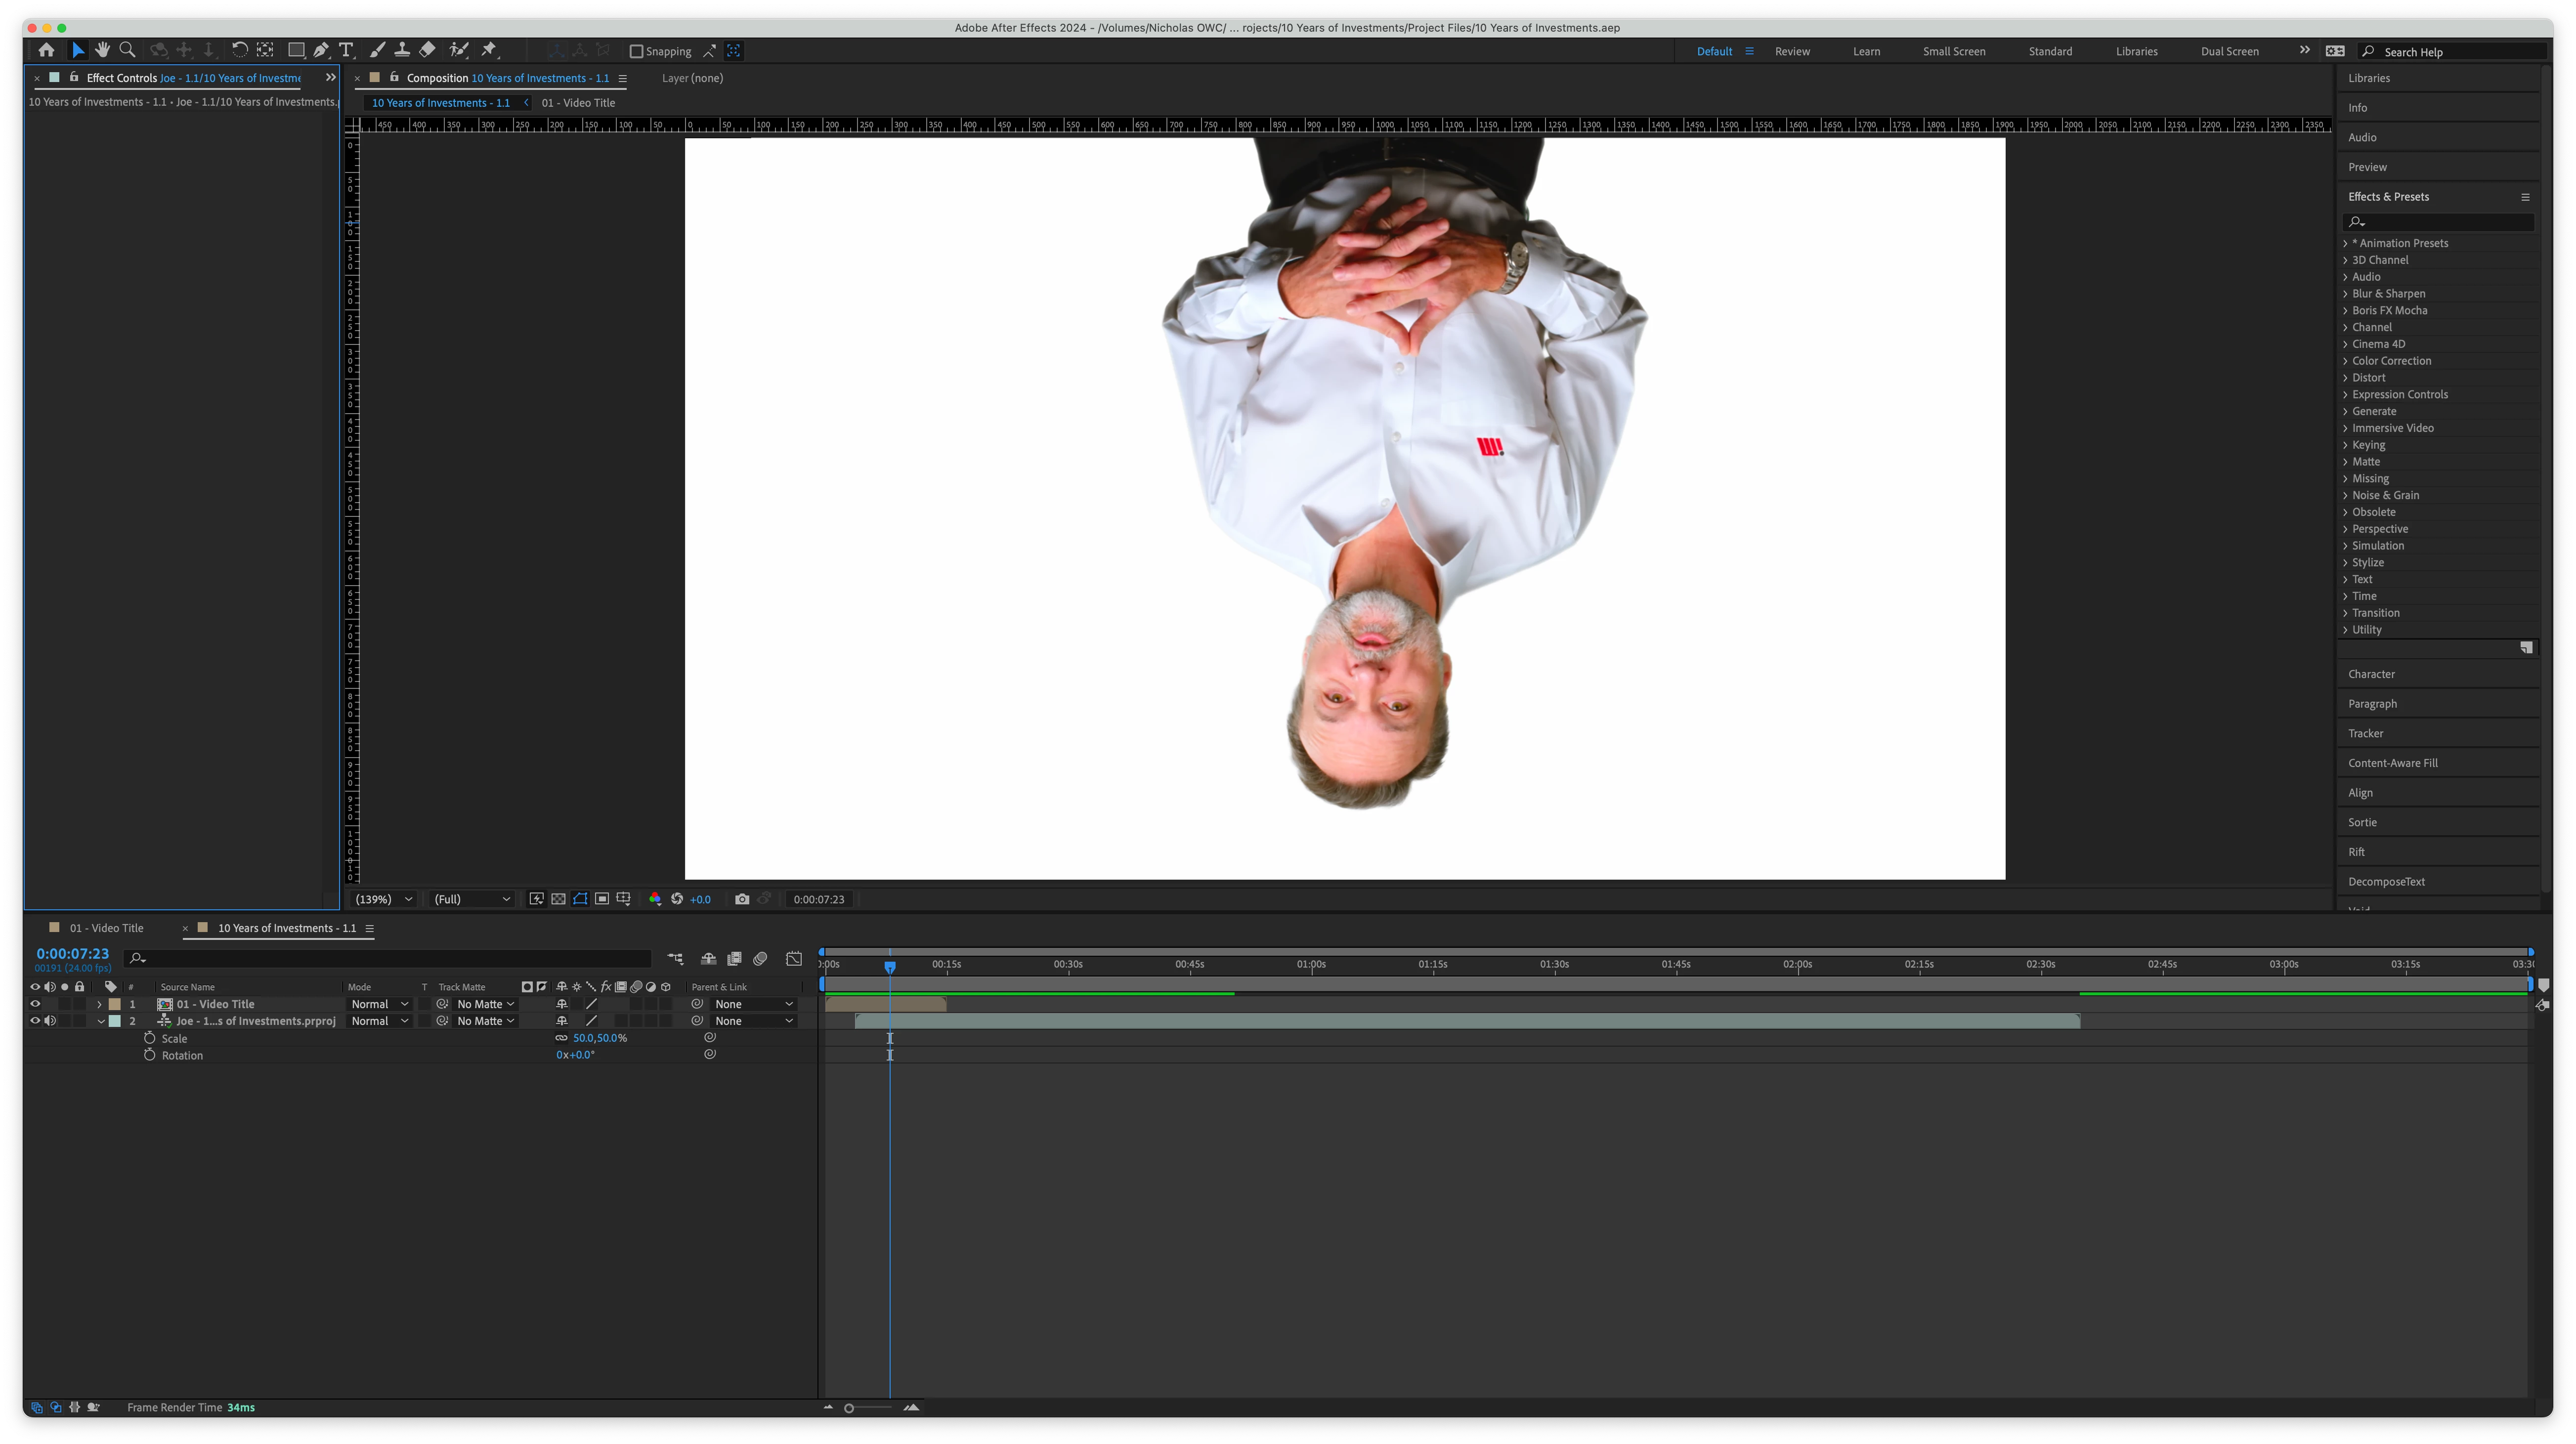2576x1444 pixels.
Task: Open the Character panel
Action: (2371, 674)
